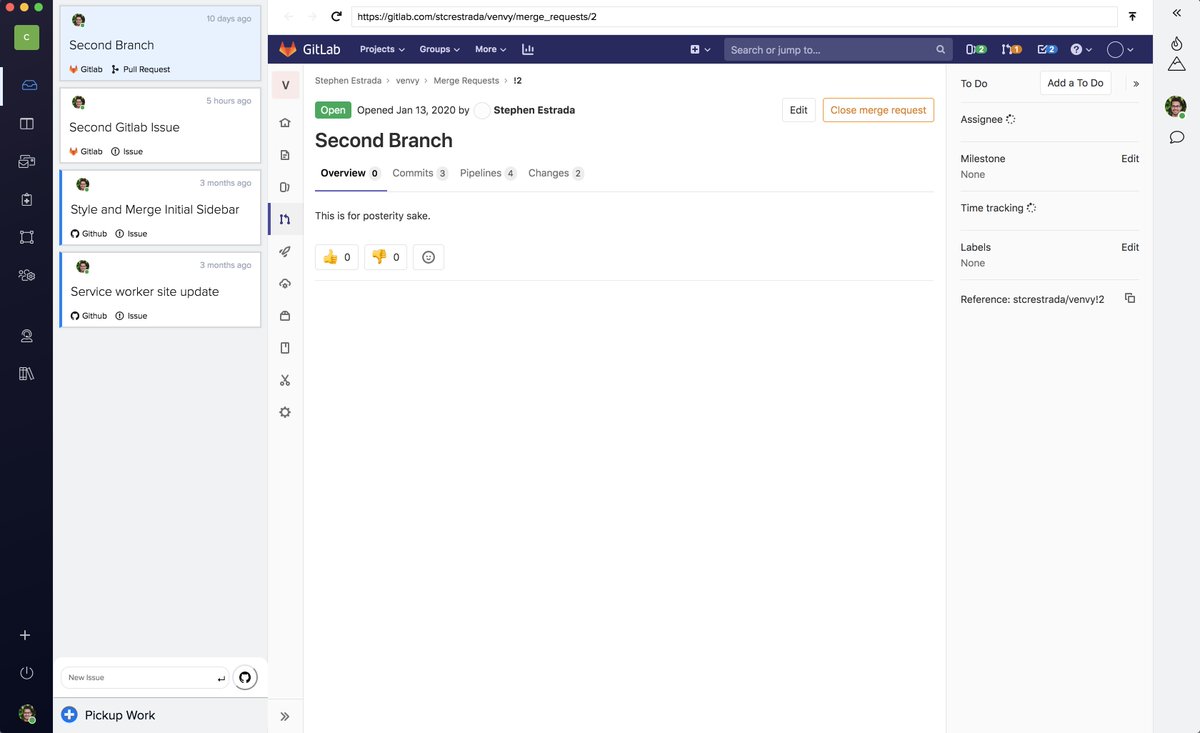The width and height of the screenshot is (1200, 733).
Task: Click the GitHub icon next to New Issue
Action: (245, 678)
